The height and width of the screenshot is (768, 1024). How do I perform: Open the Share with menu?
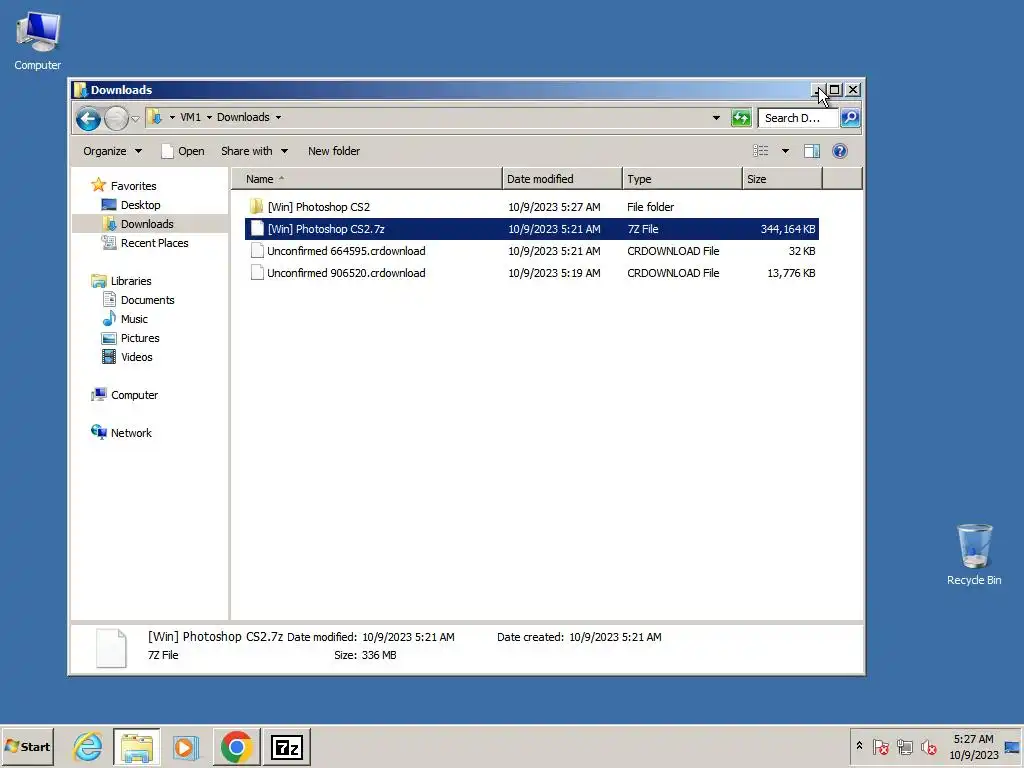point(254,151)
